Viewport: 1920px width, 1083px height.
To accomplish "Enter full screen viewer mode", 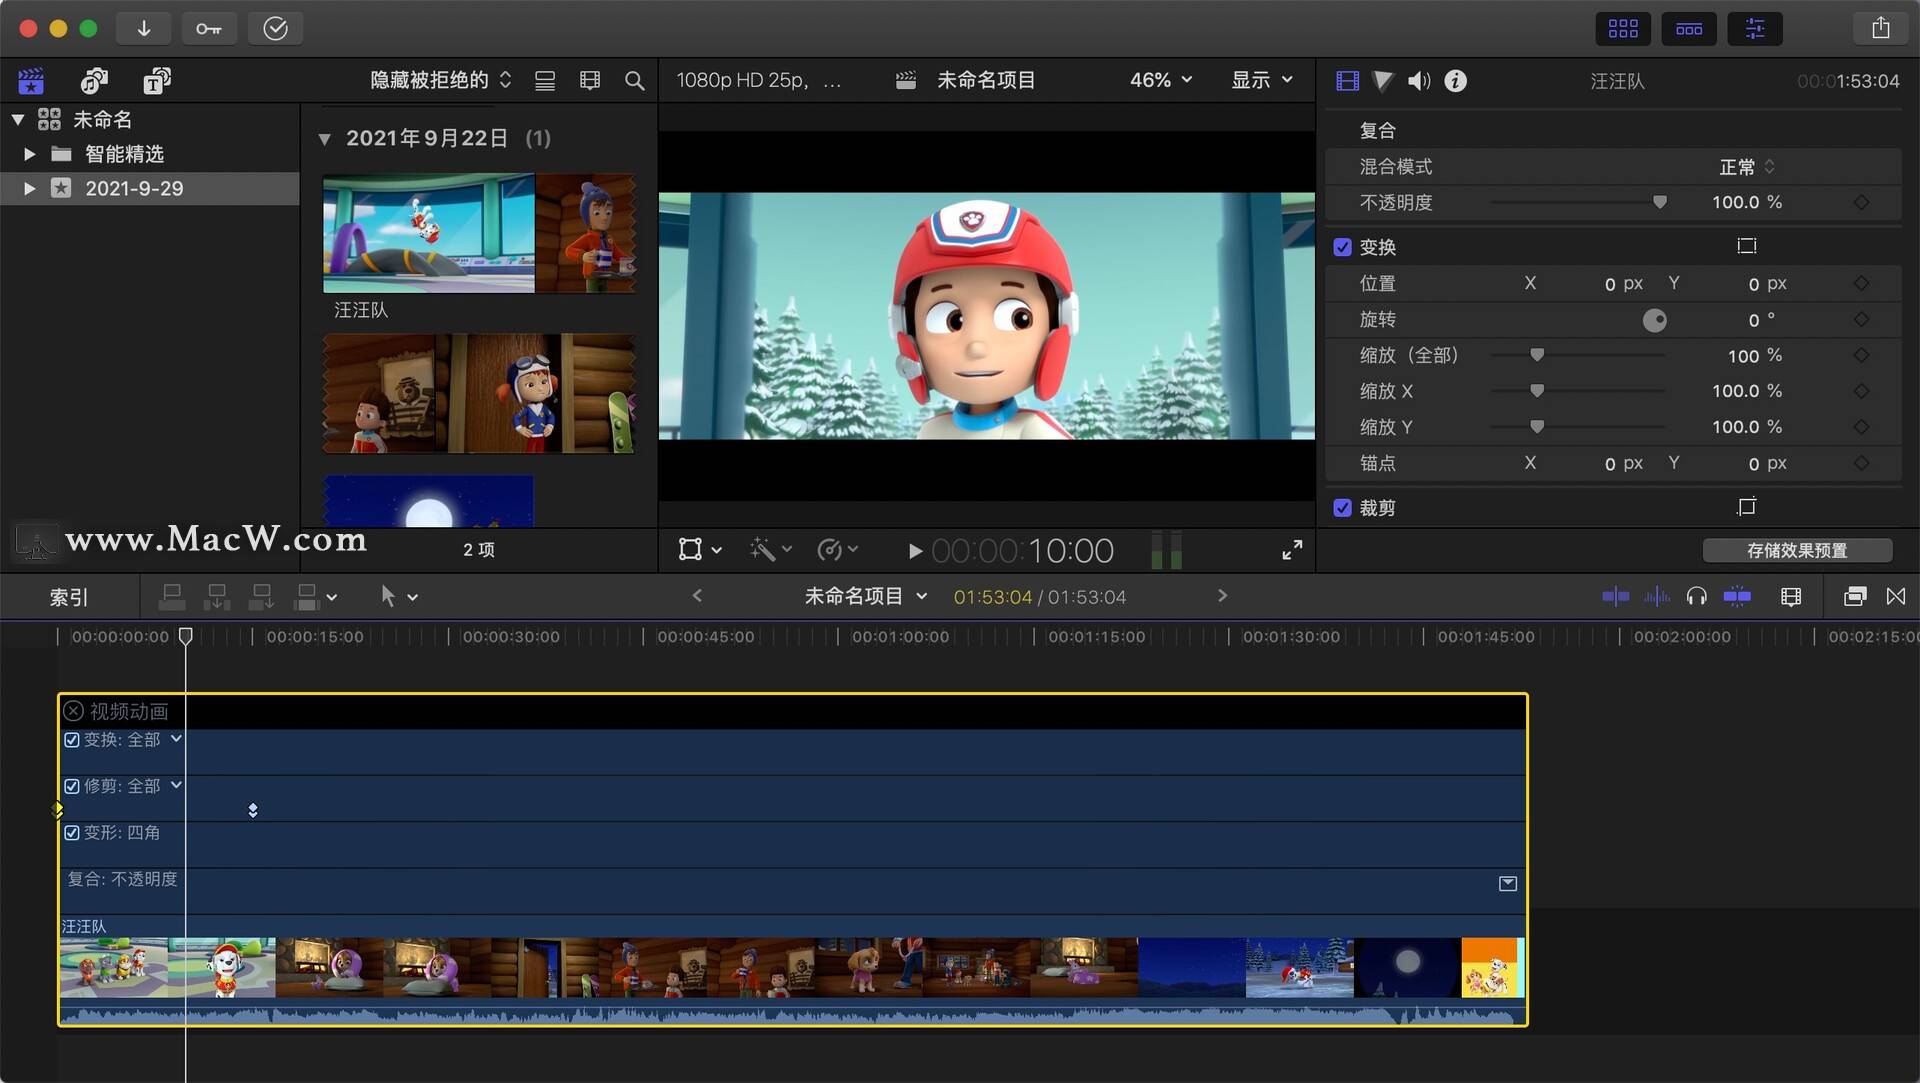I will pyautogui.click(x=1292, y=550).
